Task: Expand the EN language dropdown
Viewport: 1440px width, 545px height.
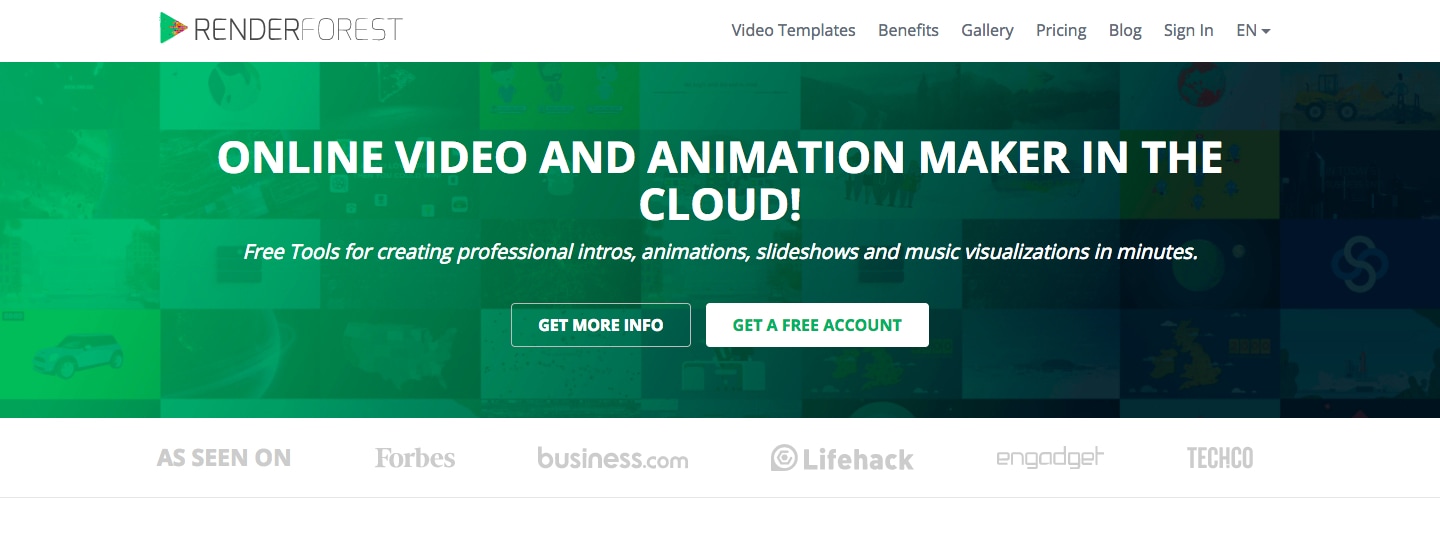Action: click(x=1253, y=30)
